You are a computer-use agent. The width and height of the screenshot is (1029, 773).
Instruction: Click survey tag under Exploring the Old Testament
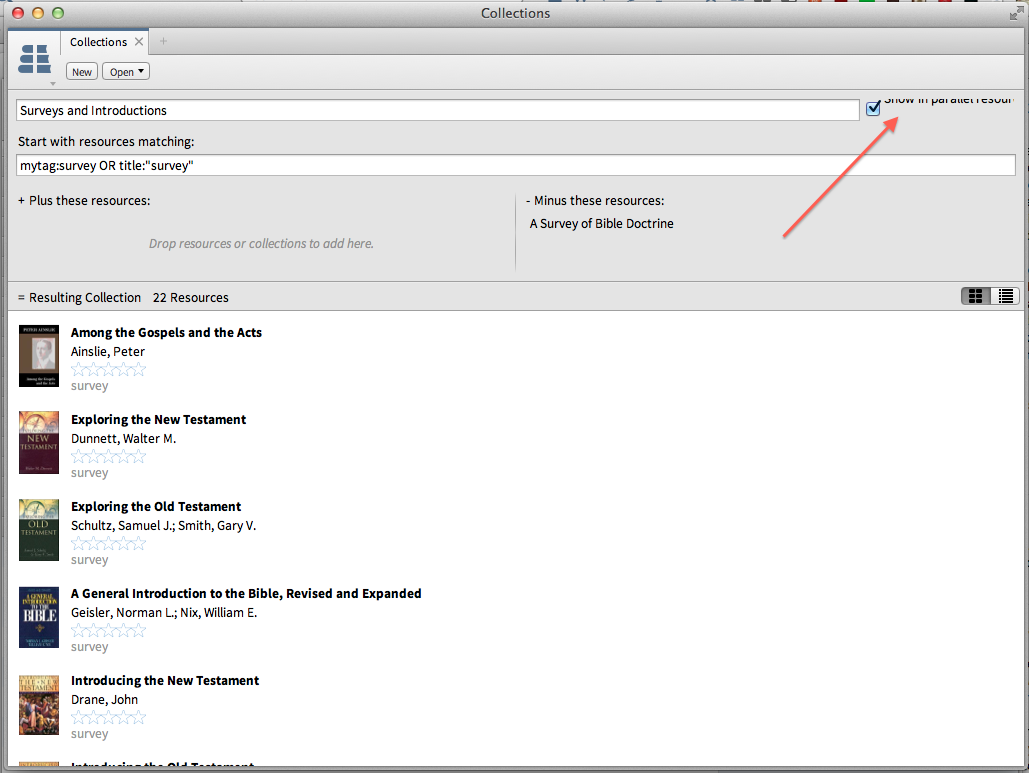coord(89,560)
